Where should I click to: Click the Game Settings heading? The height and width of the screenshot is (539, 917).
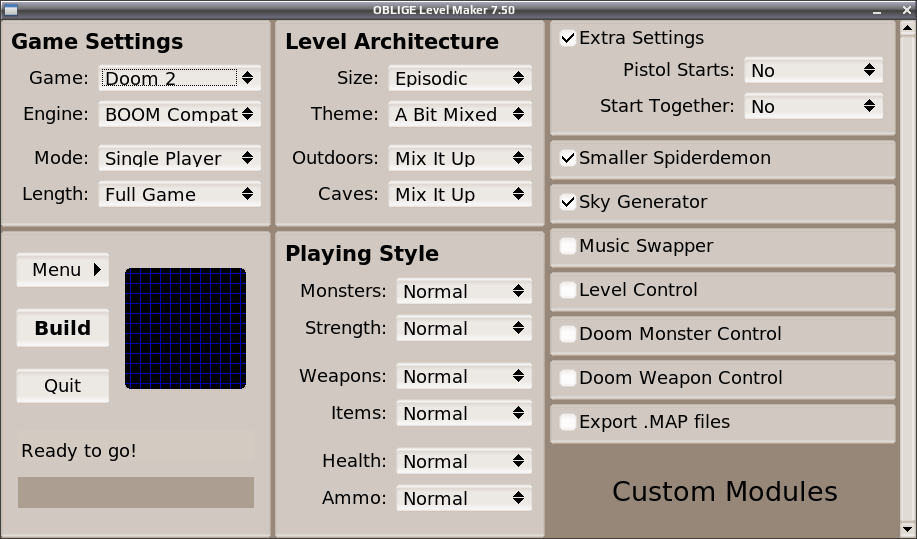97,42
